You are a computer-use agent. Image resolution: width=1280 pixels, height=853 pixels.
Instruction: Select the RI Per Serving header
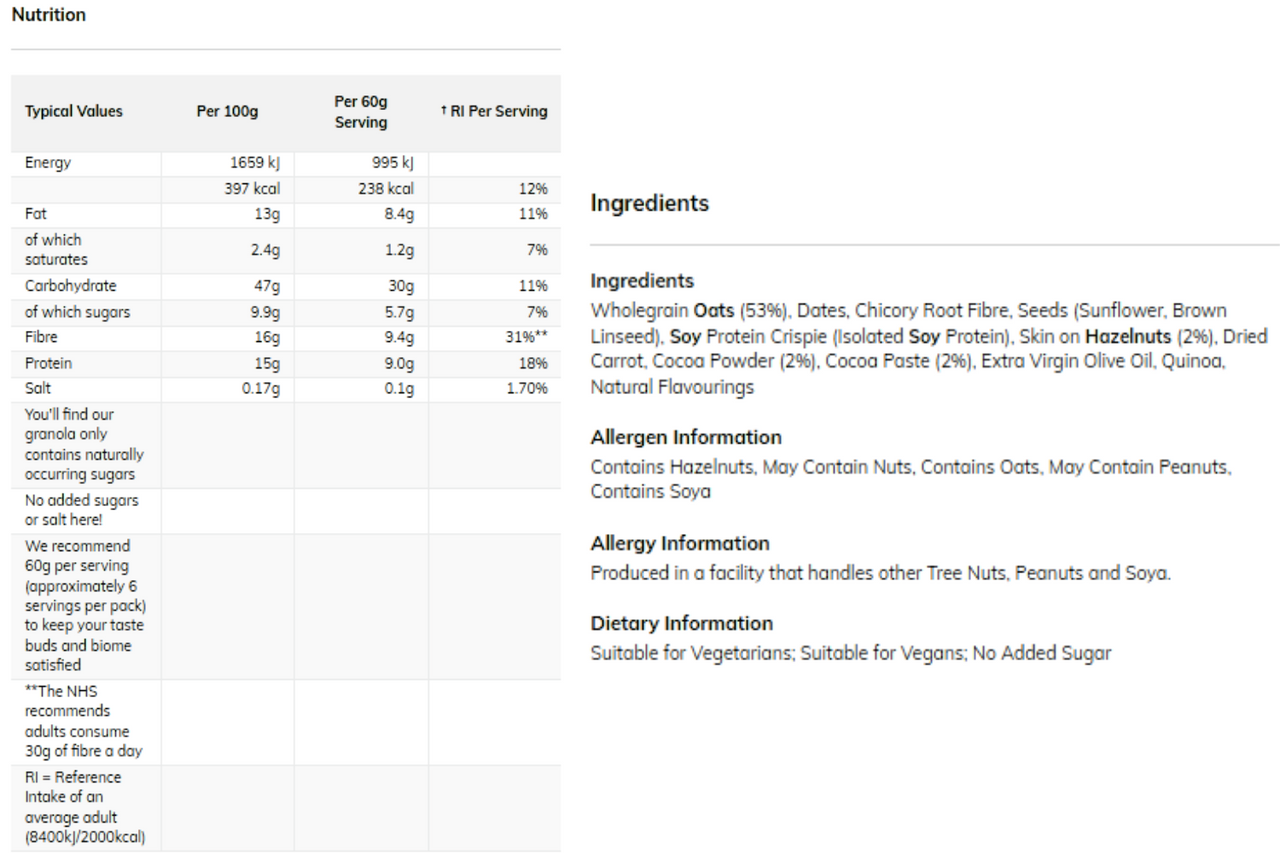494,112
